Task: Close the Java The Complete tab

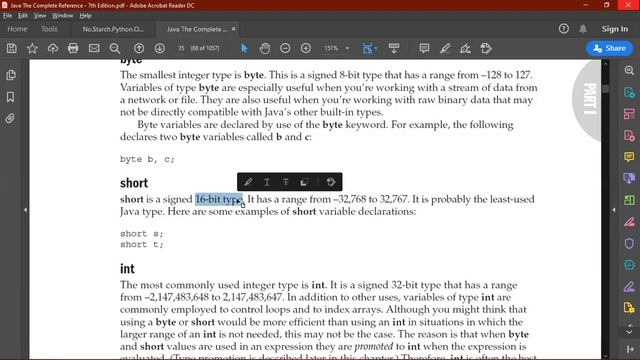Action: tap(233, 29)
